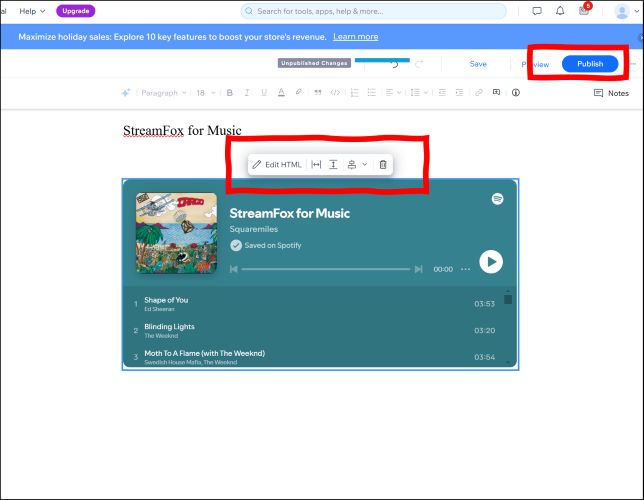Image resolution: width=644 pixels, height=500 pixels.
Task: Click the embed height adjust icon
Action: click(334, 165)
